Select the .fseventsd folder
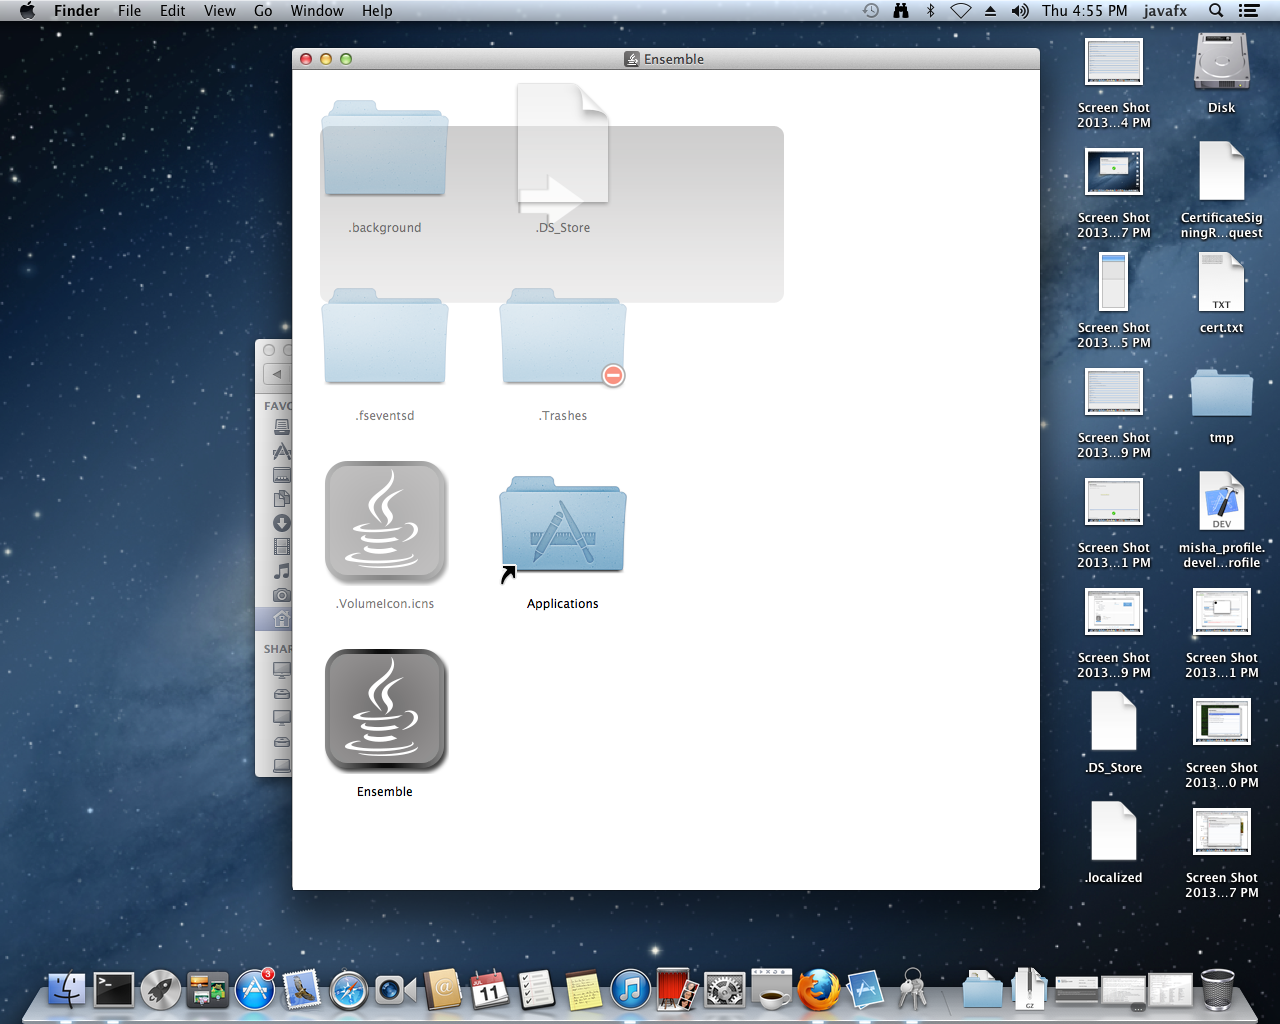This screenshot has height=1024, width=1280. tap(385, 340)
